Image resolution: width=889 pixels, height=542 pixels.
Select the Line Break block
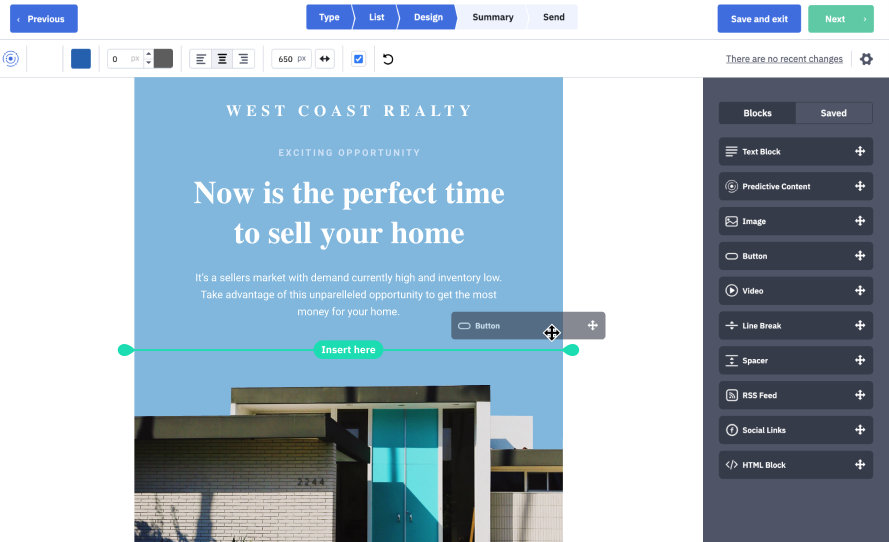click(x=796, y=325)
